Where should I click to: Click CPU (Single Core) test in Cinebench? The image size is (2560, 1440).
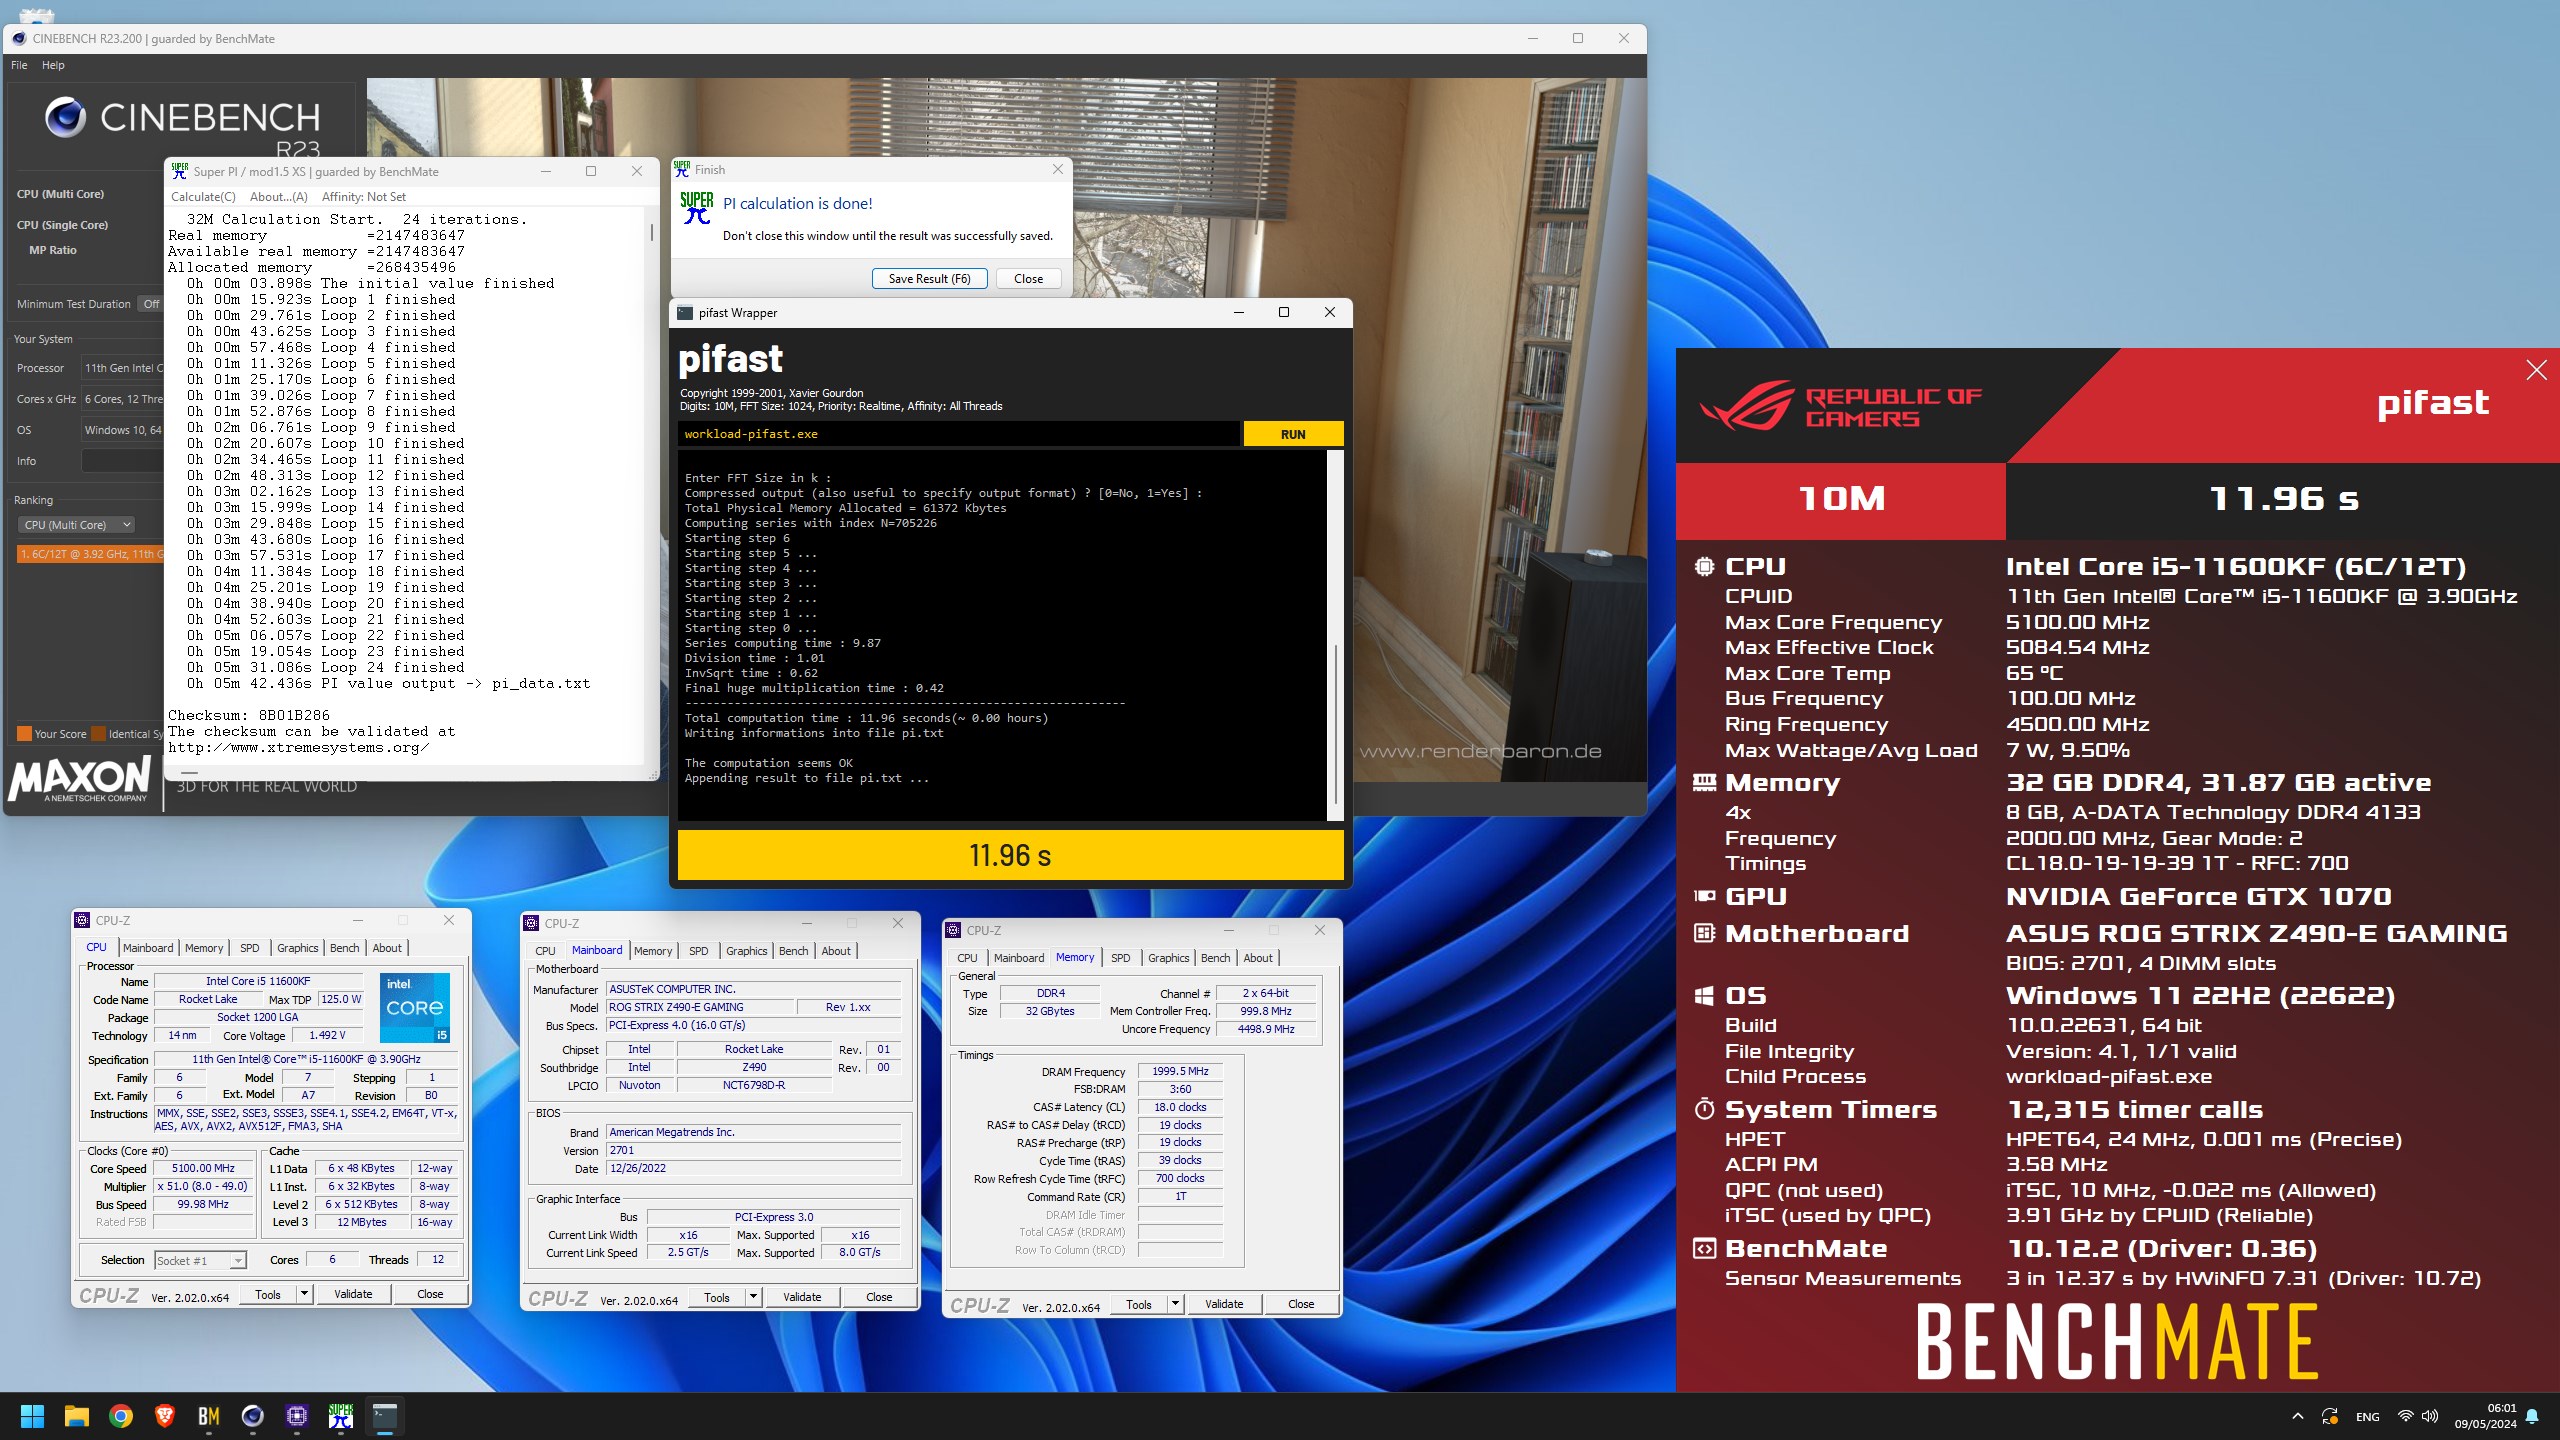tap(62, 225)
